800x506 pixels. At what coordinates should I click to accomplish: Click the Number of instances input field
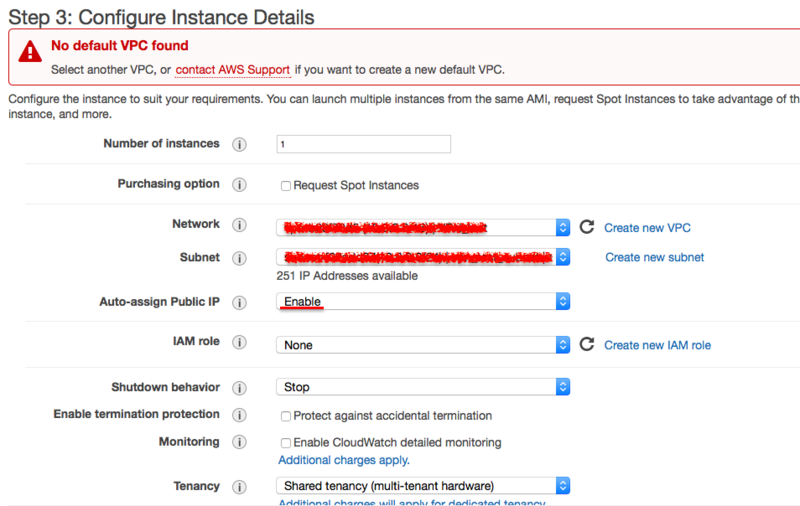pos(363,144)
